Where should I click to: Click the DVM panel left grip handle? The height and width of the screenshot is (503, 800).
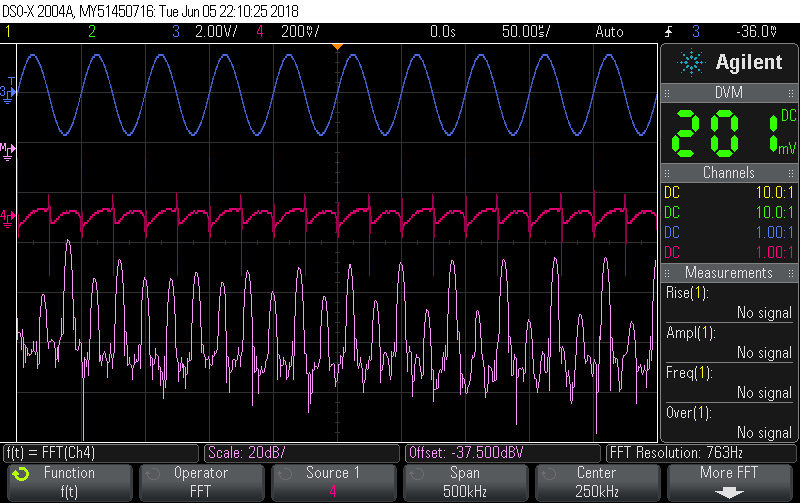tap(667, 93)
